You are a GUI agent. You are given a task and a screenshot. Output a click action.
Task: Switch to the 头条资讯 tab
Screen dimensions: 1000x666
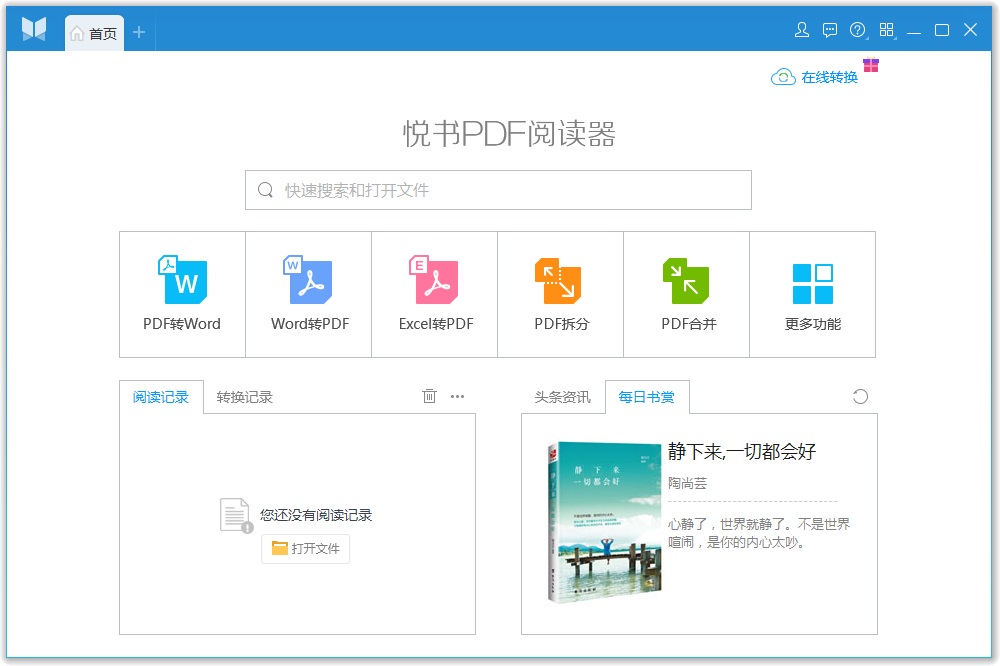[x=562, y=395]
